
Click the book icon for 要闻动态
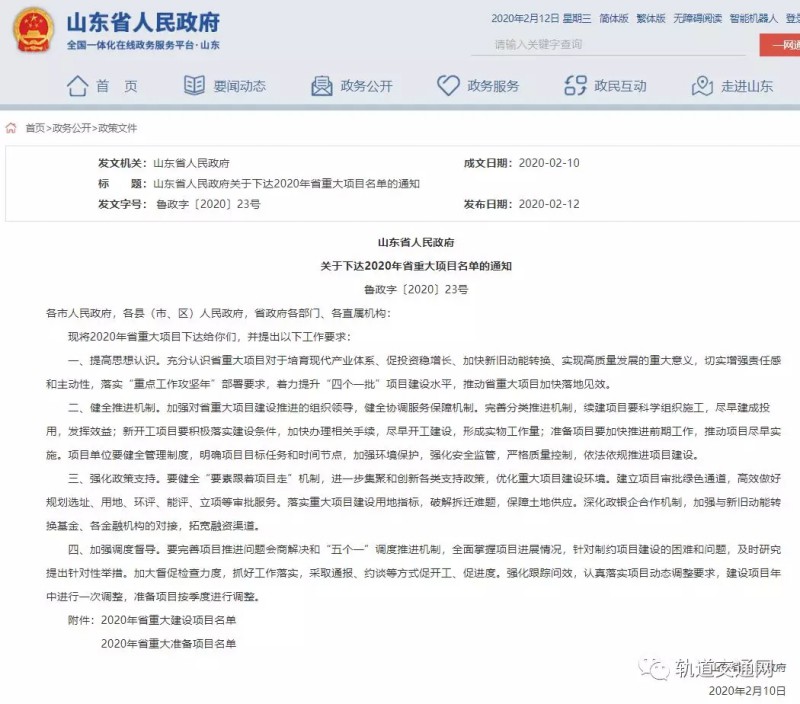pyautogui.click(x=194, y=86)
